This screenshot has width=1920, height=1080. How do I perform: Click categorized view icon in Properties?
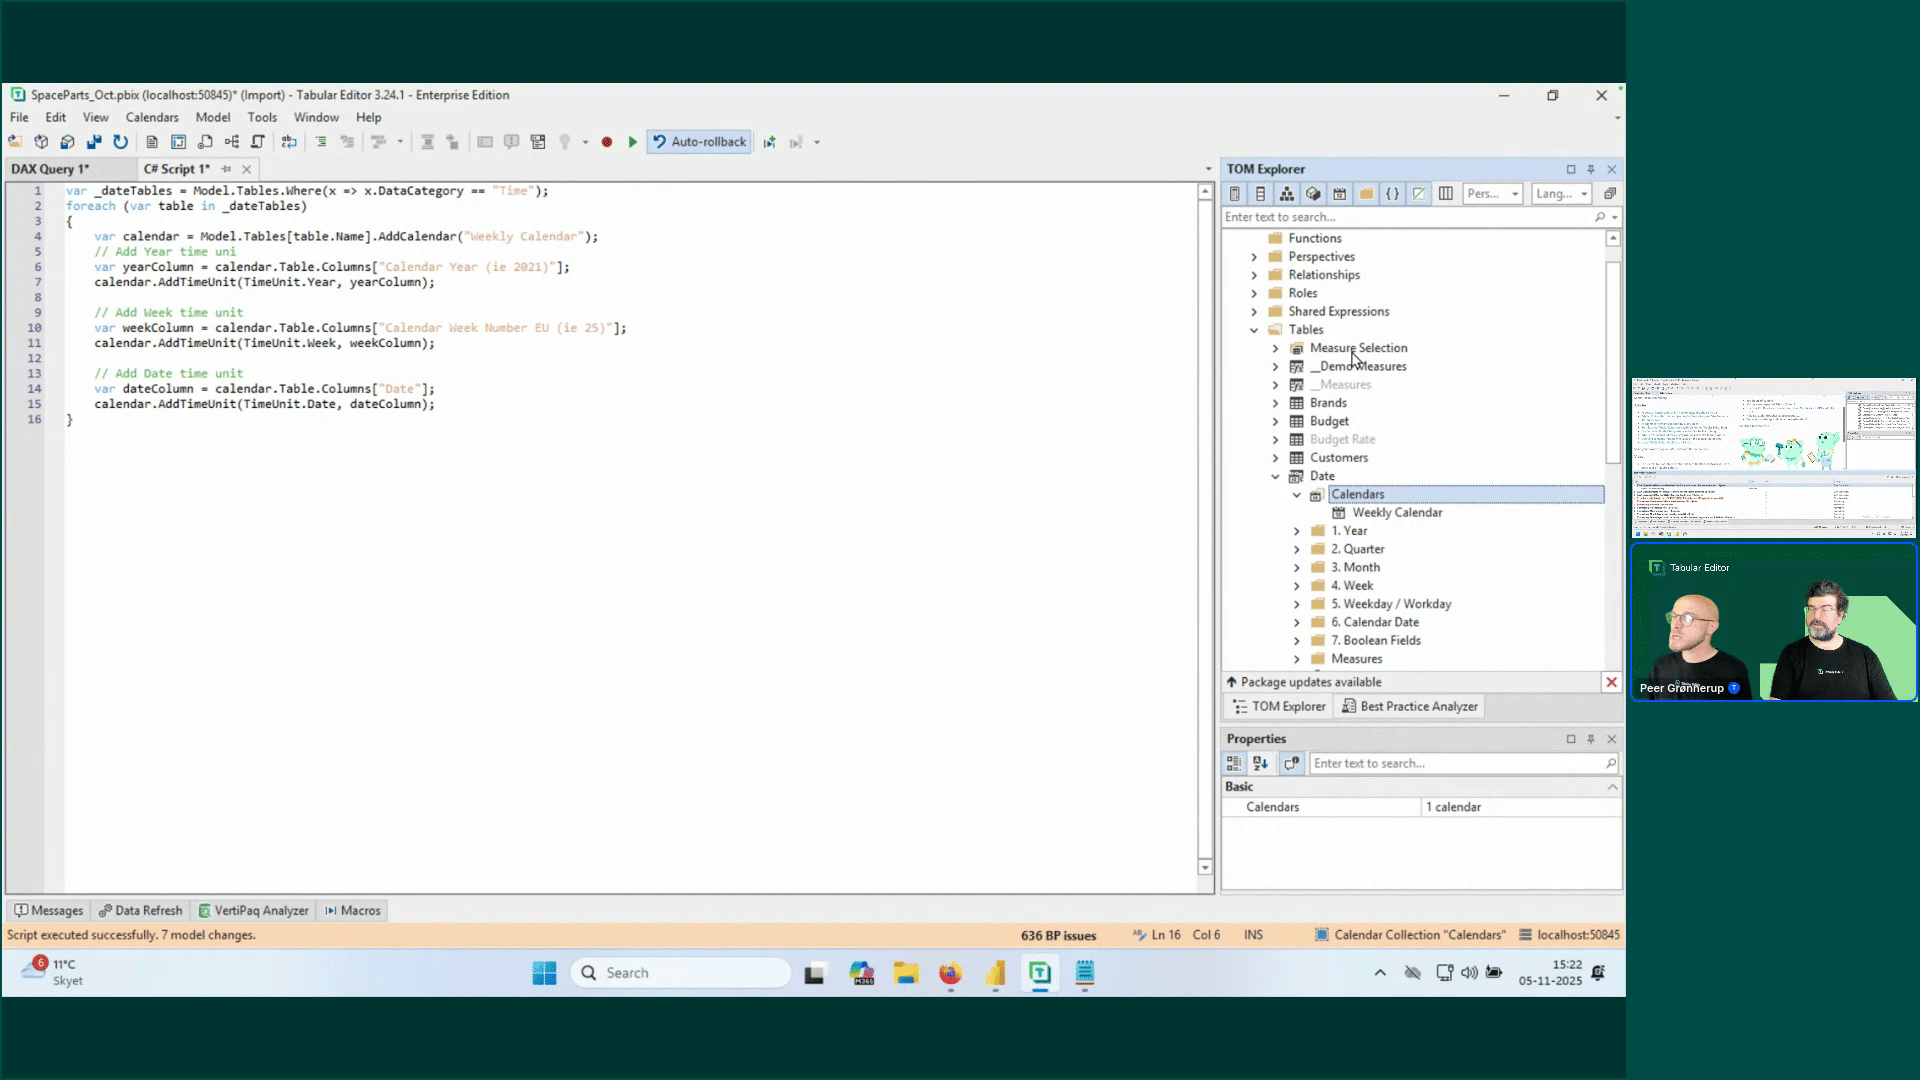coord(1234,763)
